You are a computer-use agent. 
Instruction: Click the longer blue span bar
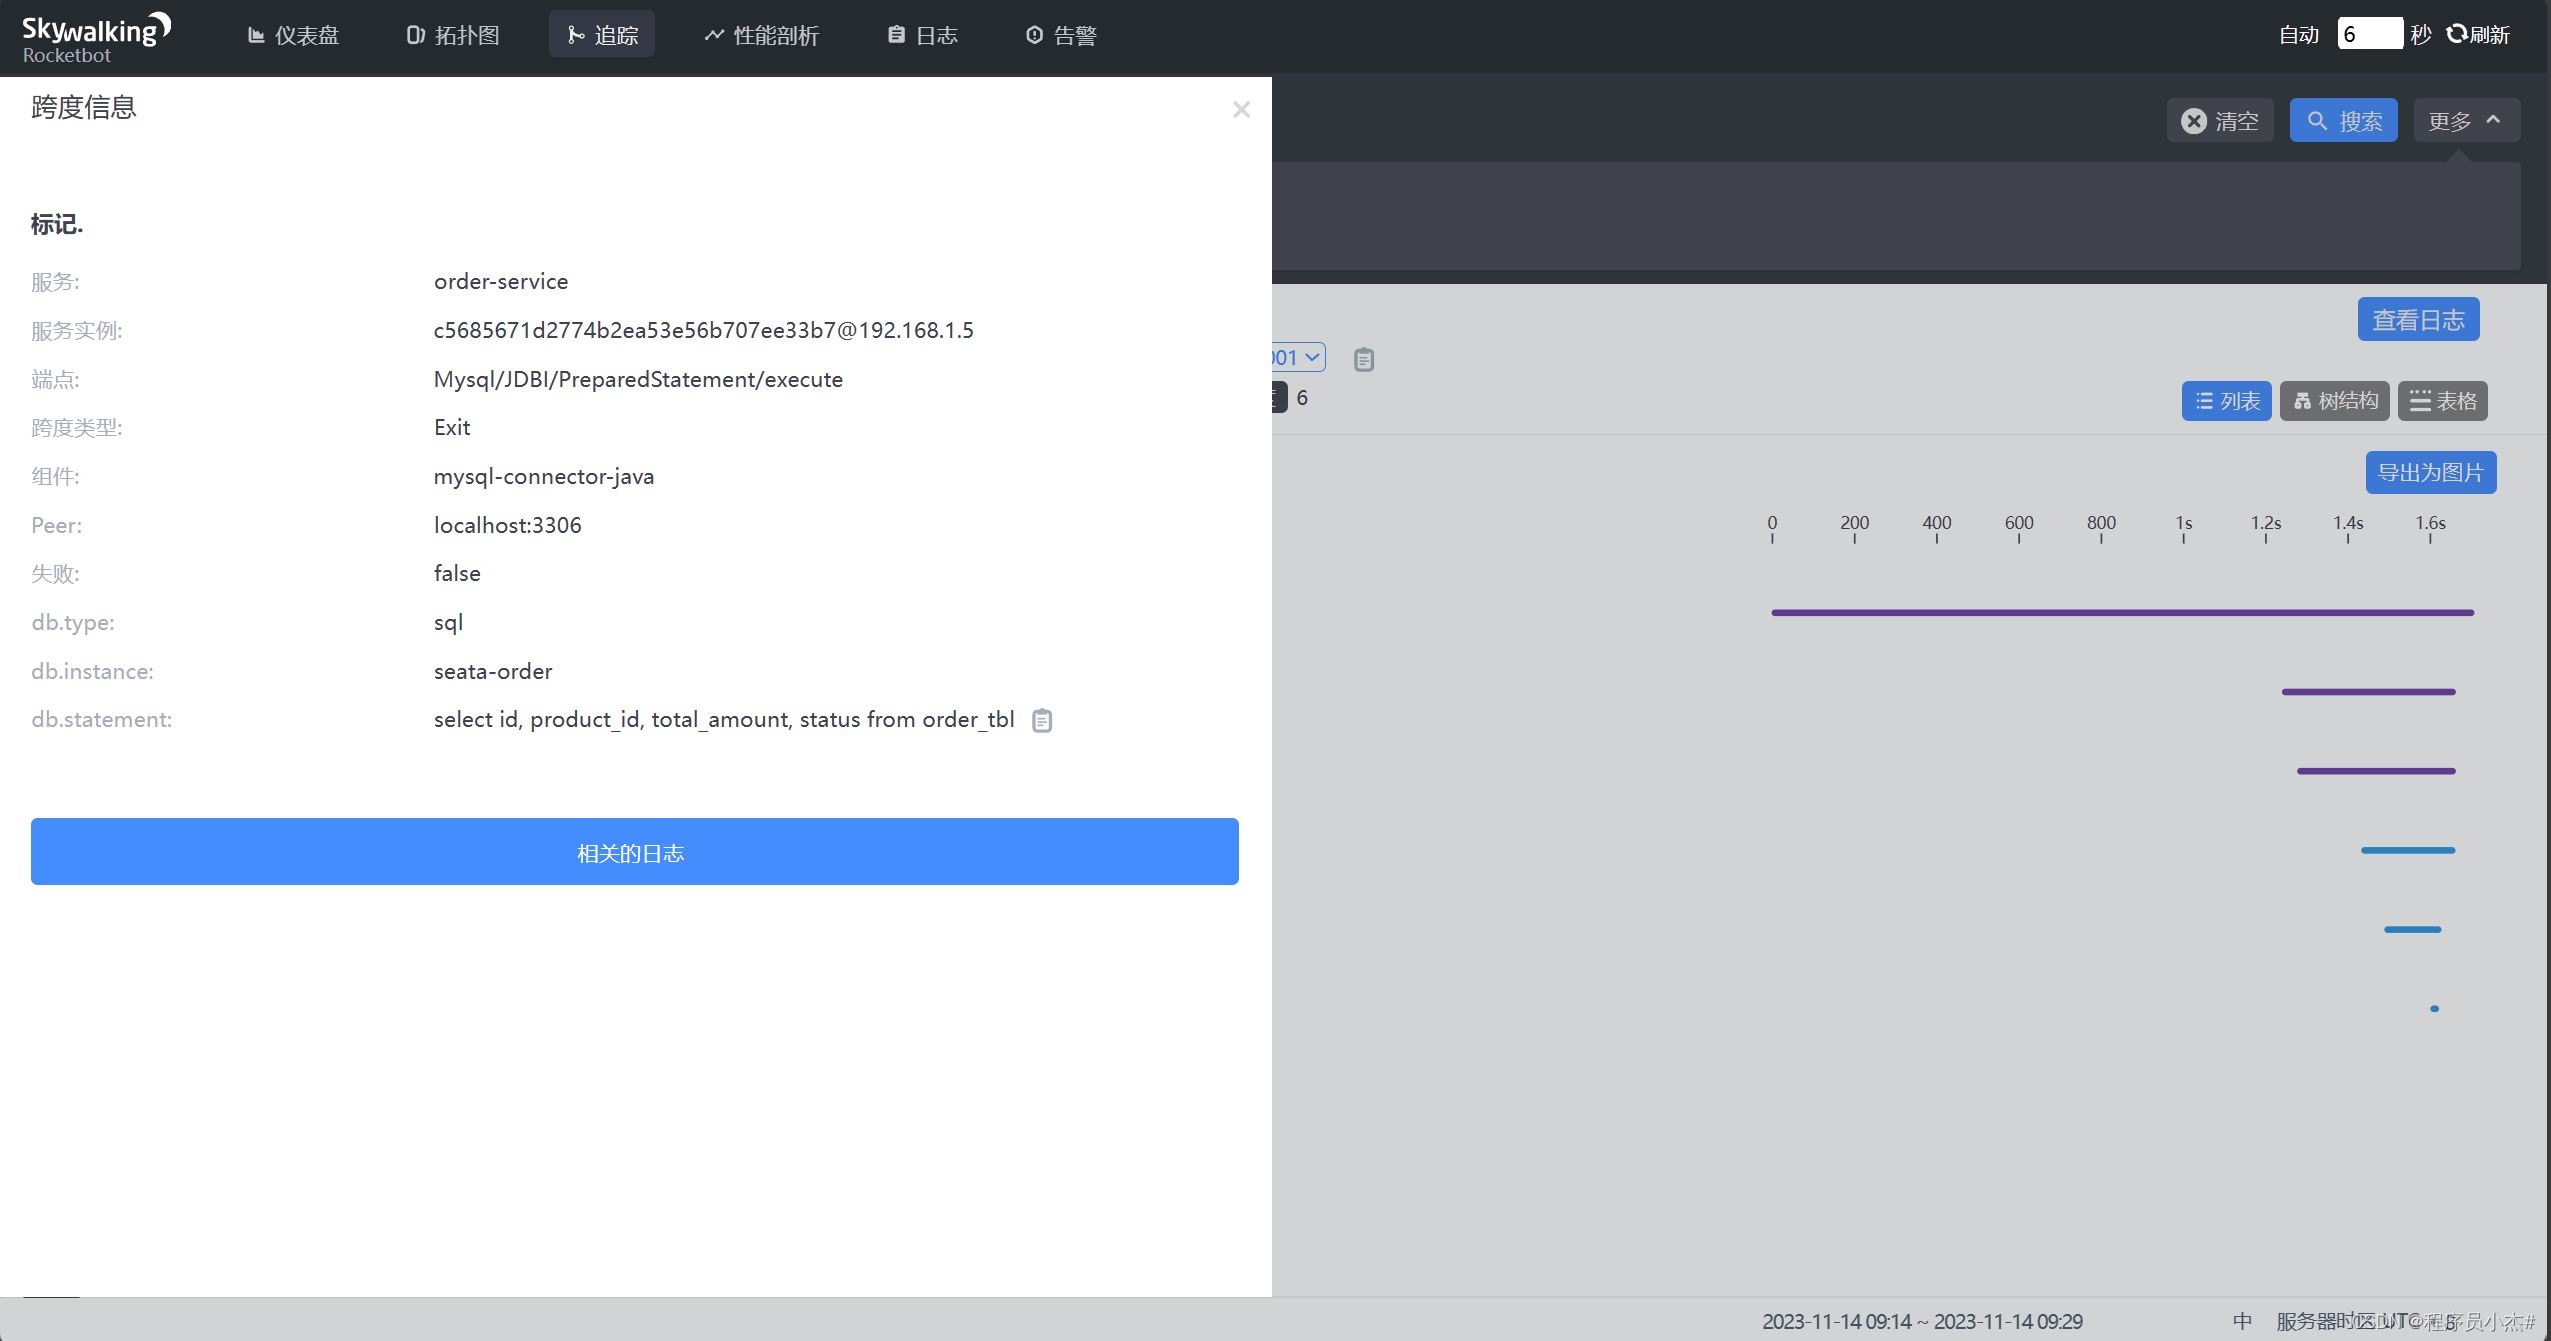point(2408,850)
